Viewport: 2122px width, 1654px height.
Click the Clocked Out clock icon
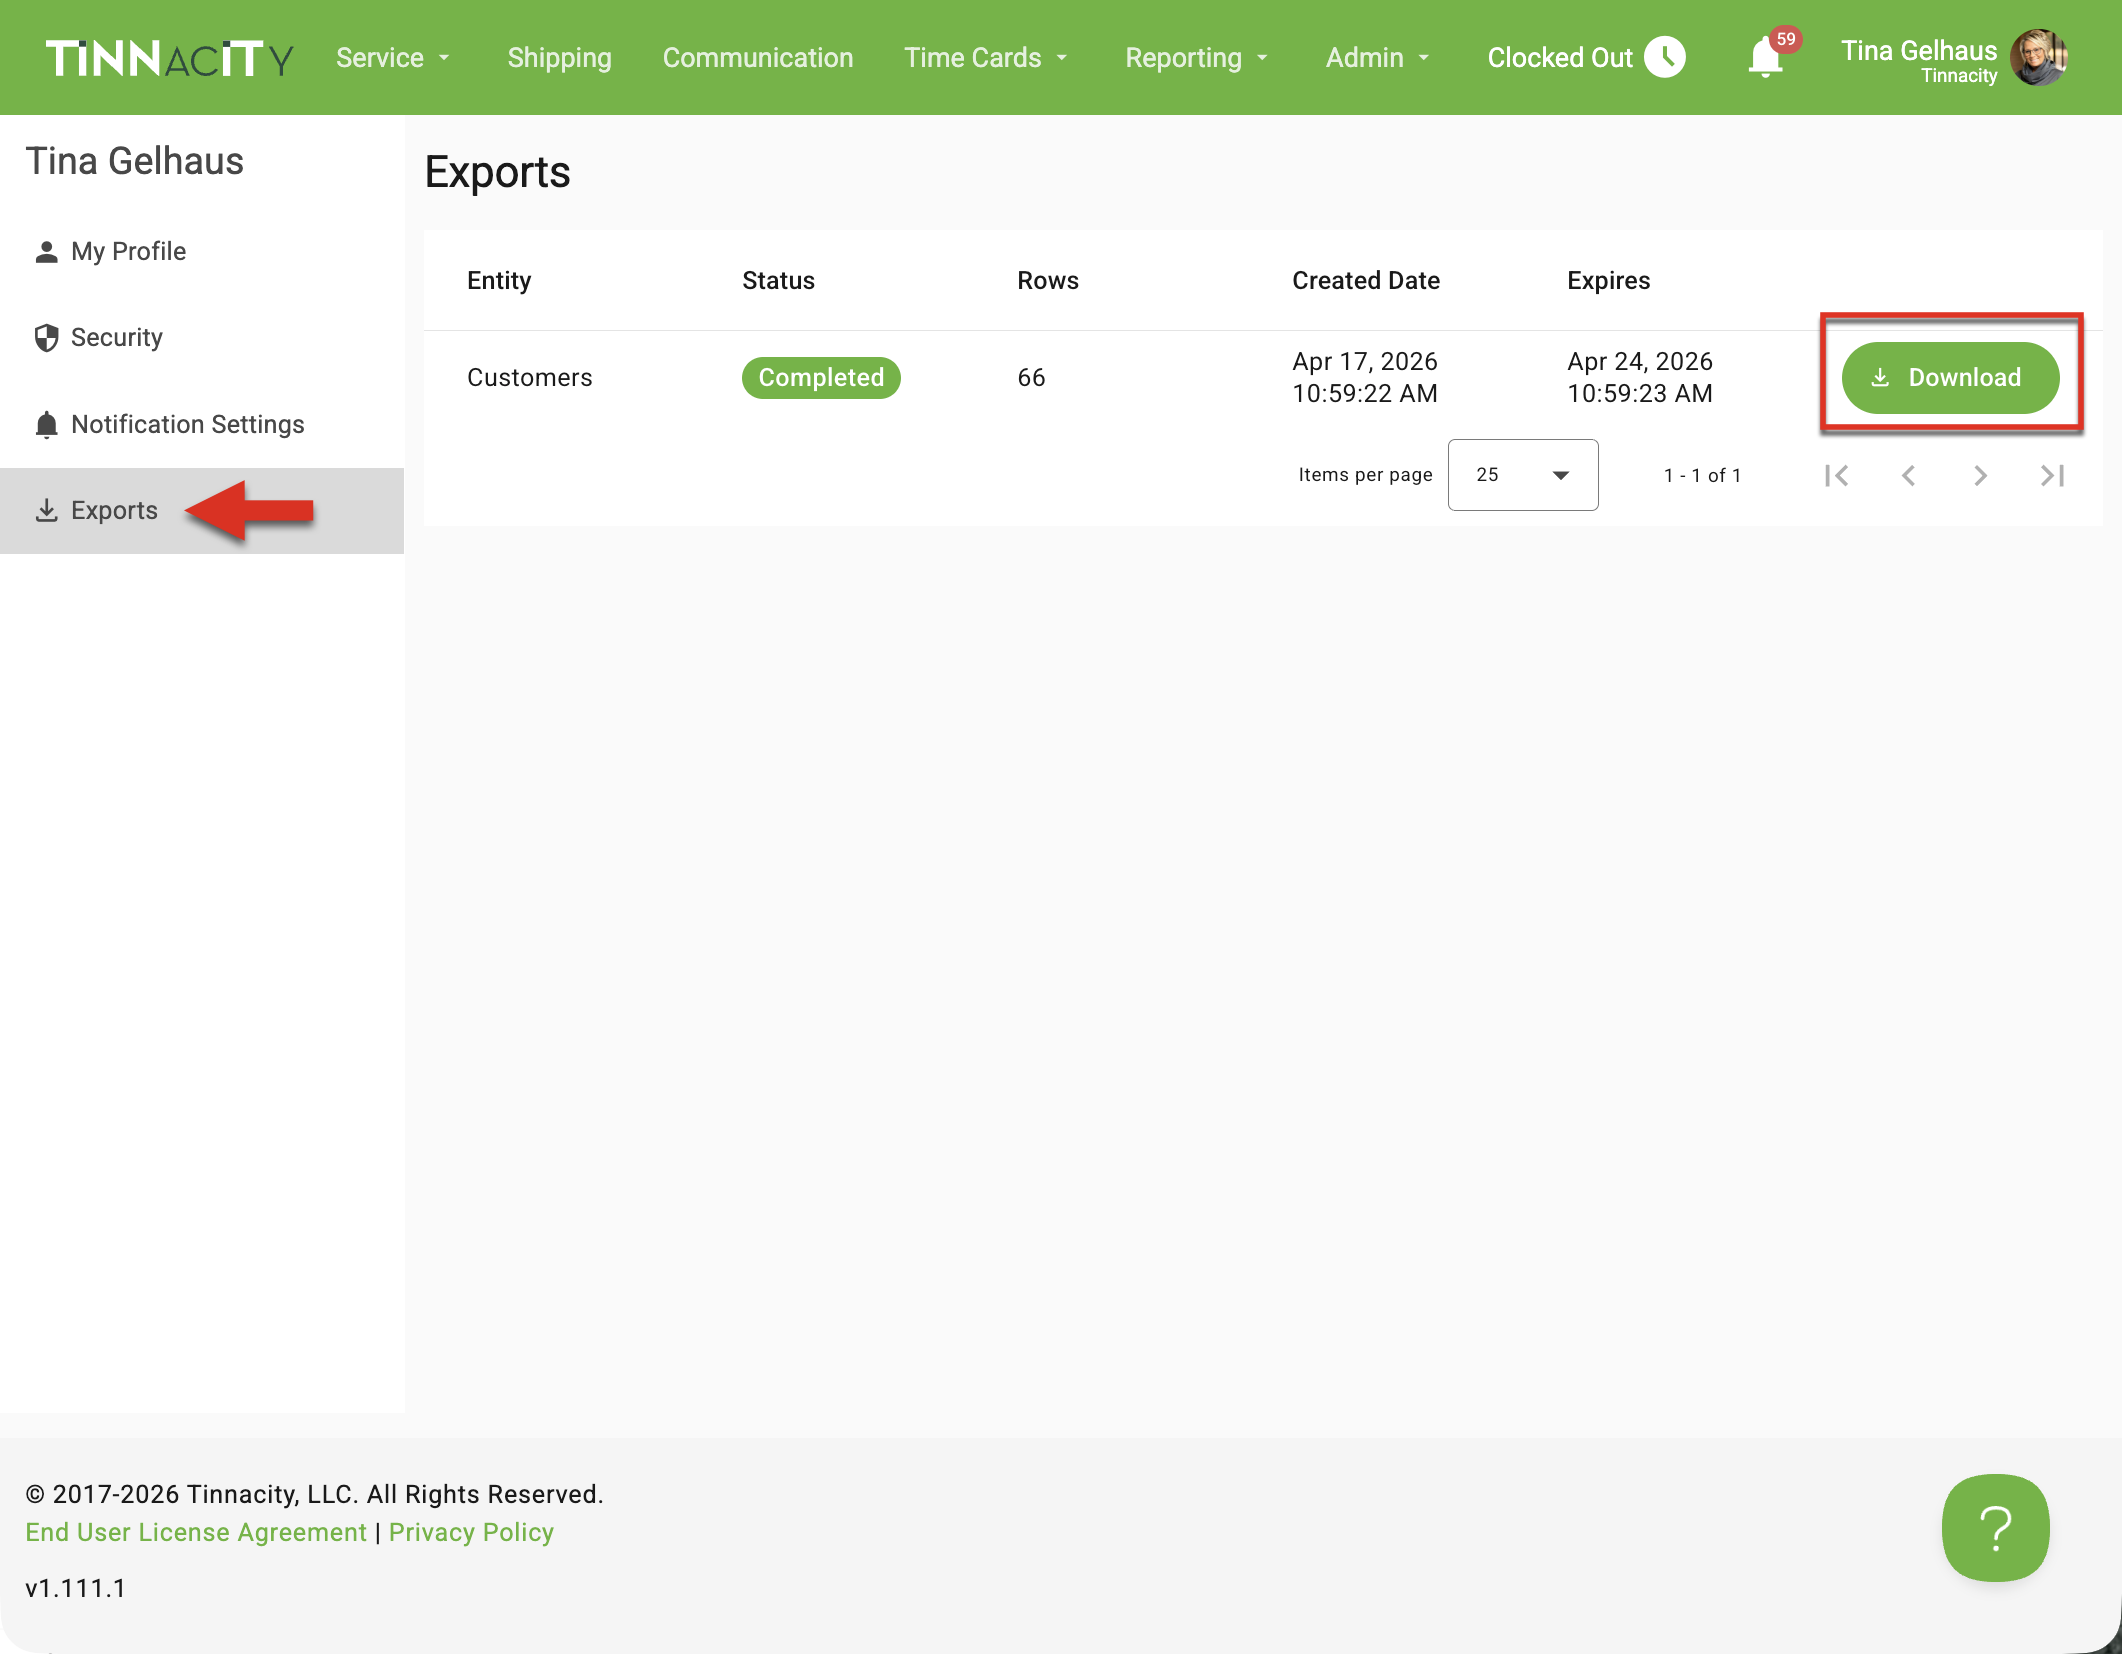coord(1665,57)
